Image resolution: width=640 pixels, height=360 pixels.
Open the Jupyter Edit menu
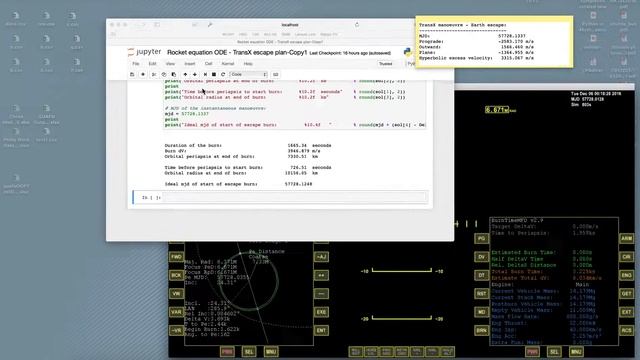point(152,64)
